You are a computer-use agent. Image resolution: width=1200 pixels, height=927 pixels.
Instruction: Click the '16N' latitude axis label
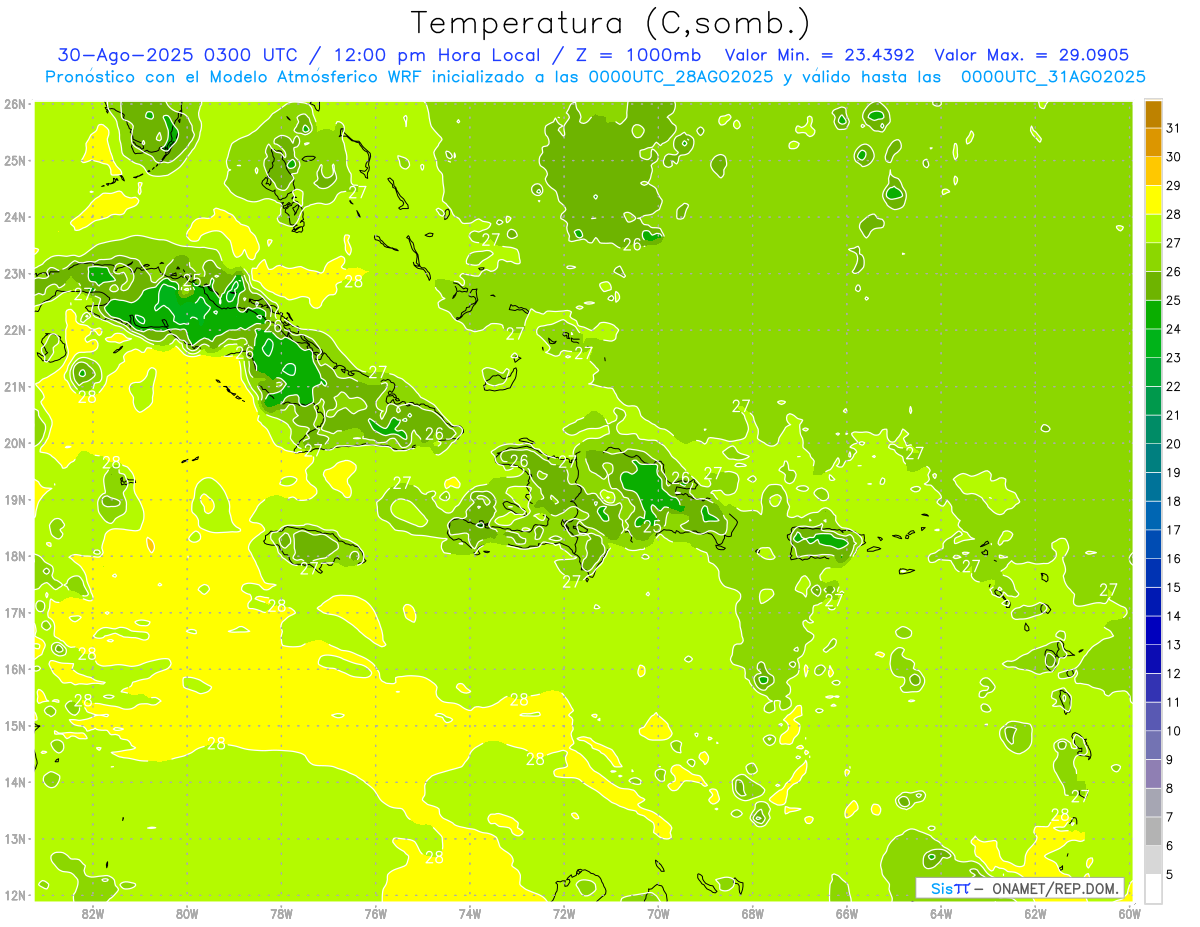click(14, 669)
